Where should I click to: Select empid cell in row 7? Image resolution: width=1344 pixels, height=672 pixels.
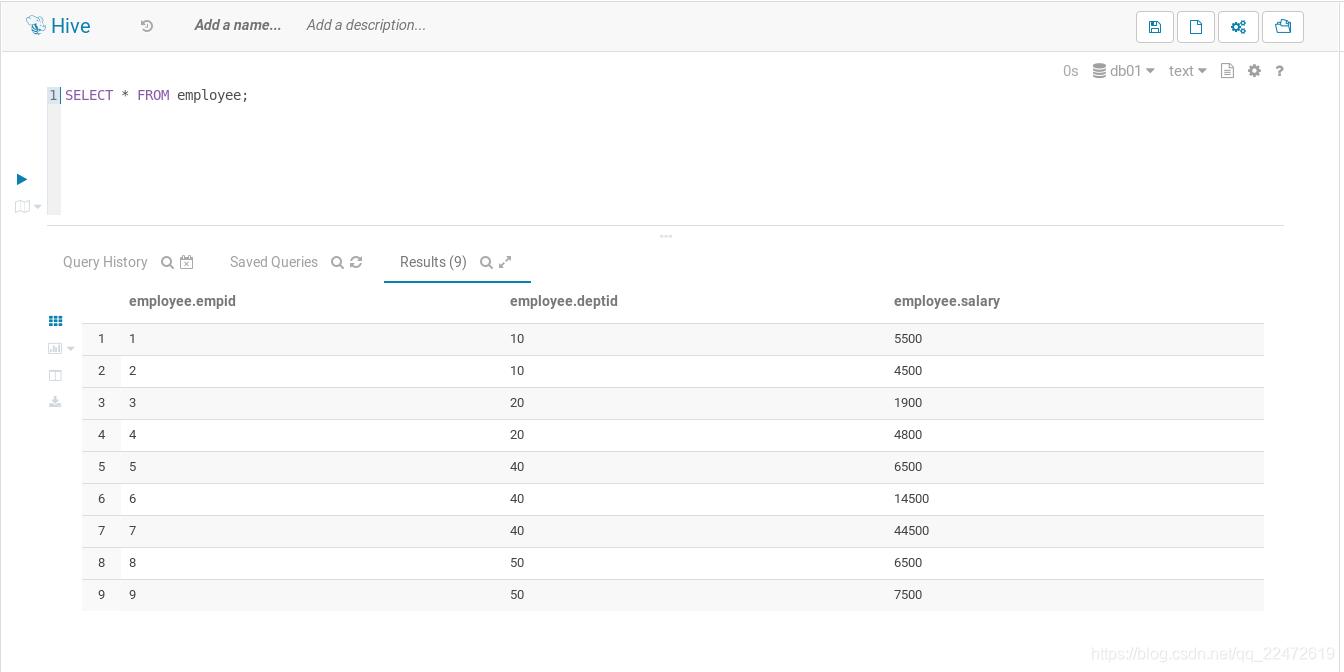coord(132,531)
